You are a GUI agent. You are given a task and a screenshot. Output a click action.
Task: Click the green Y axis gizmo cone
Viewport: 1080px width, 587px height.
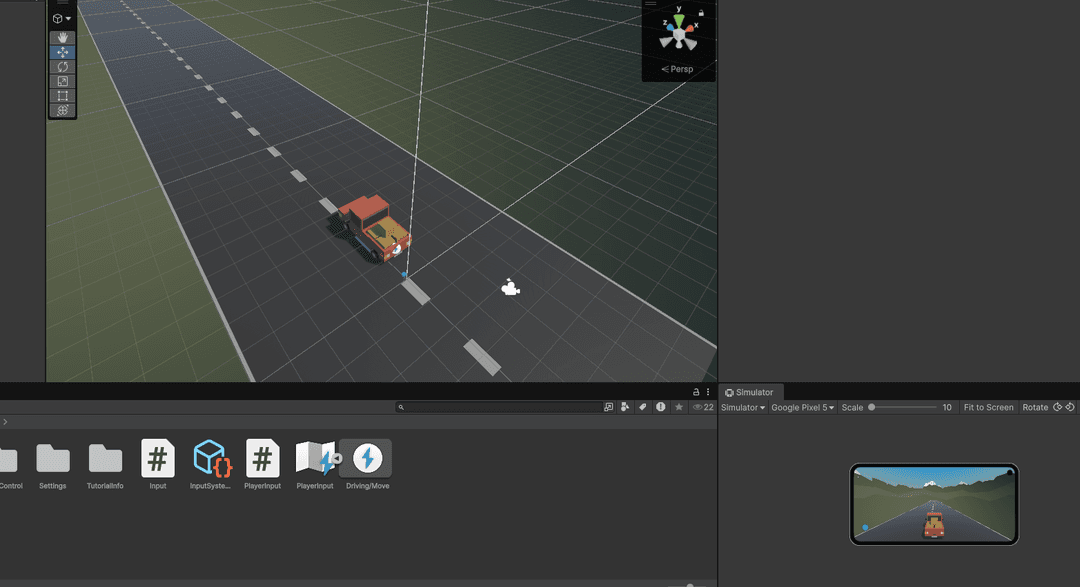pos(679,21)
